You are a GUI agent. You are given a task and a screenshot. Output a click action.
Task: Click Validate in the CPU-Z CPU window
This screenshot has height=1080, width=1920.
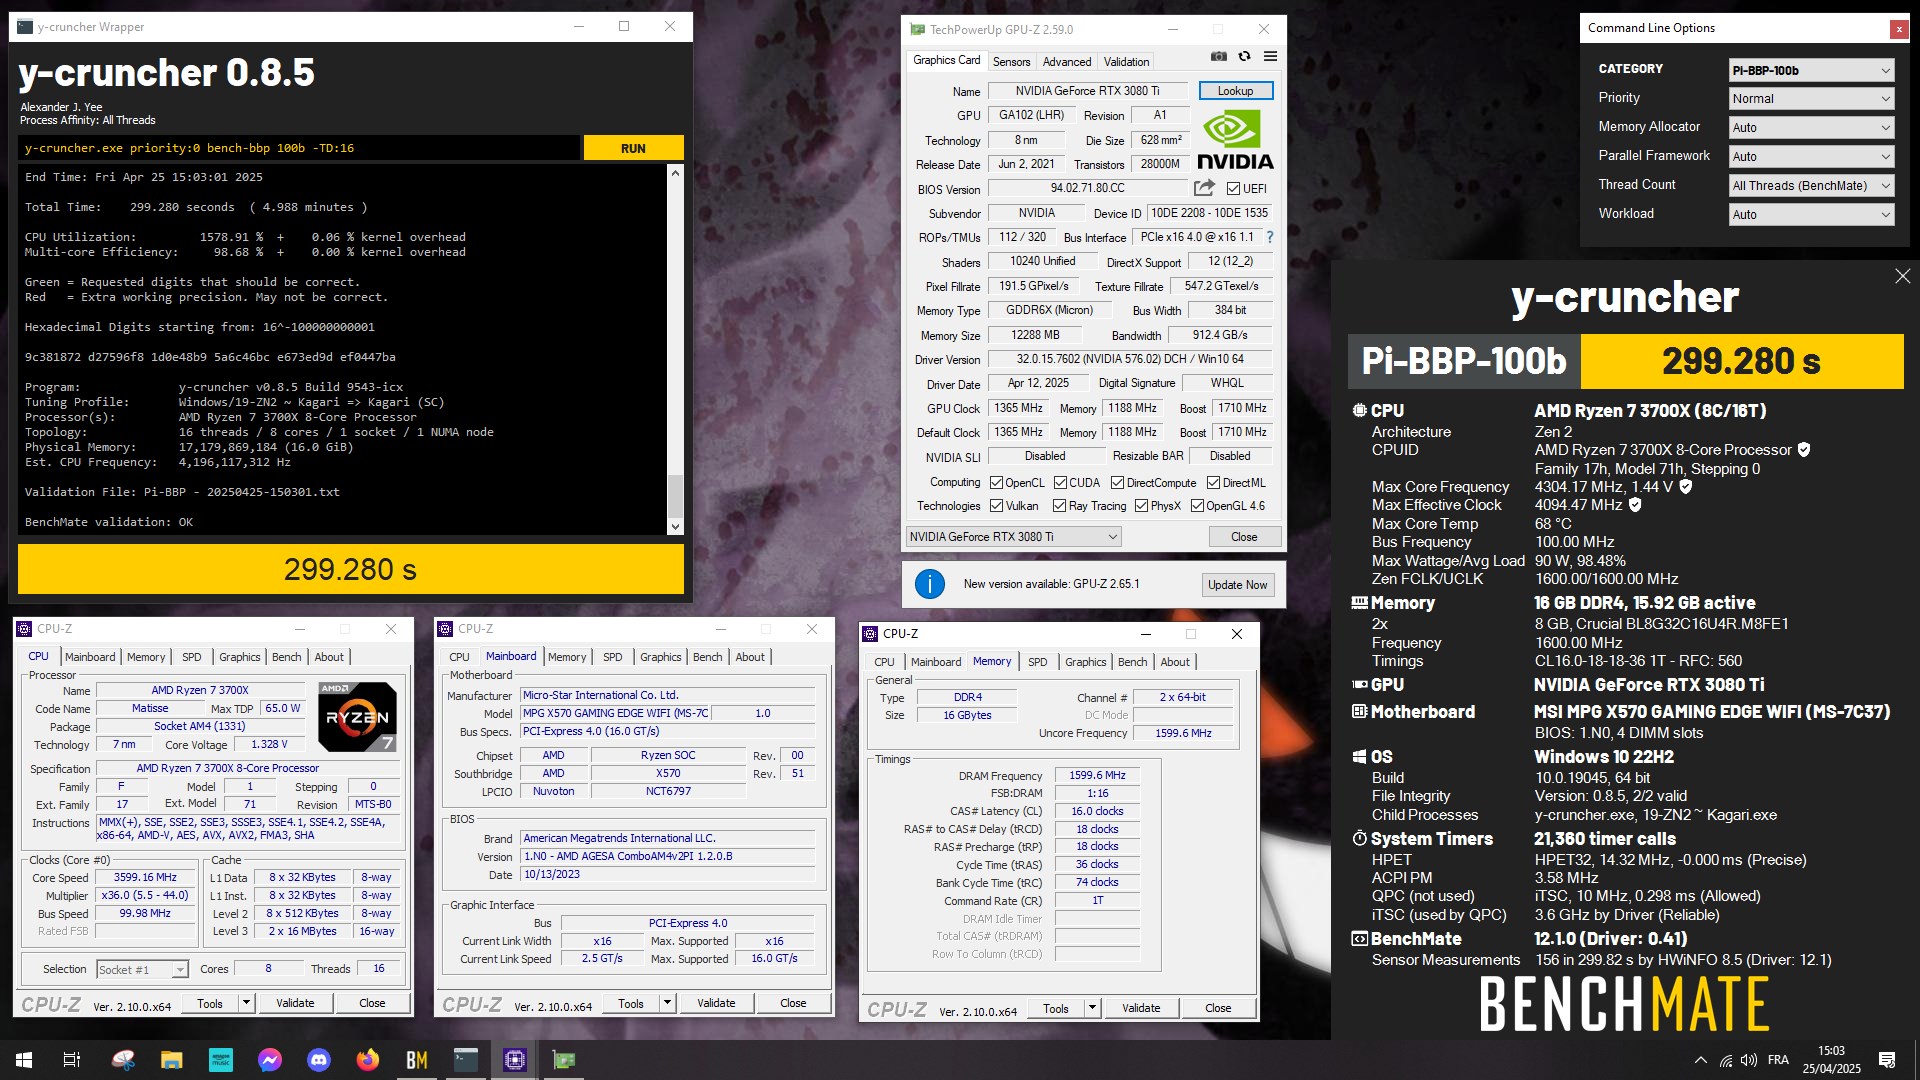[295, 1003]
